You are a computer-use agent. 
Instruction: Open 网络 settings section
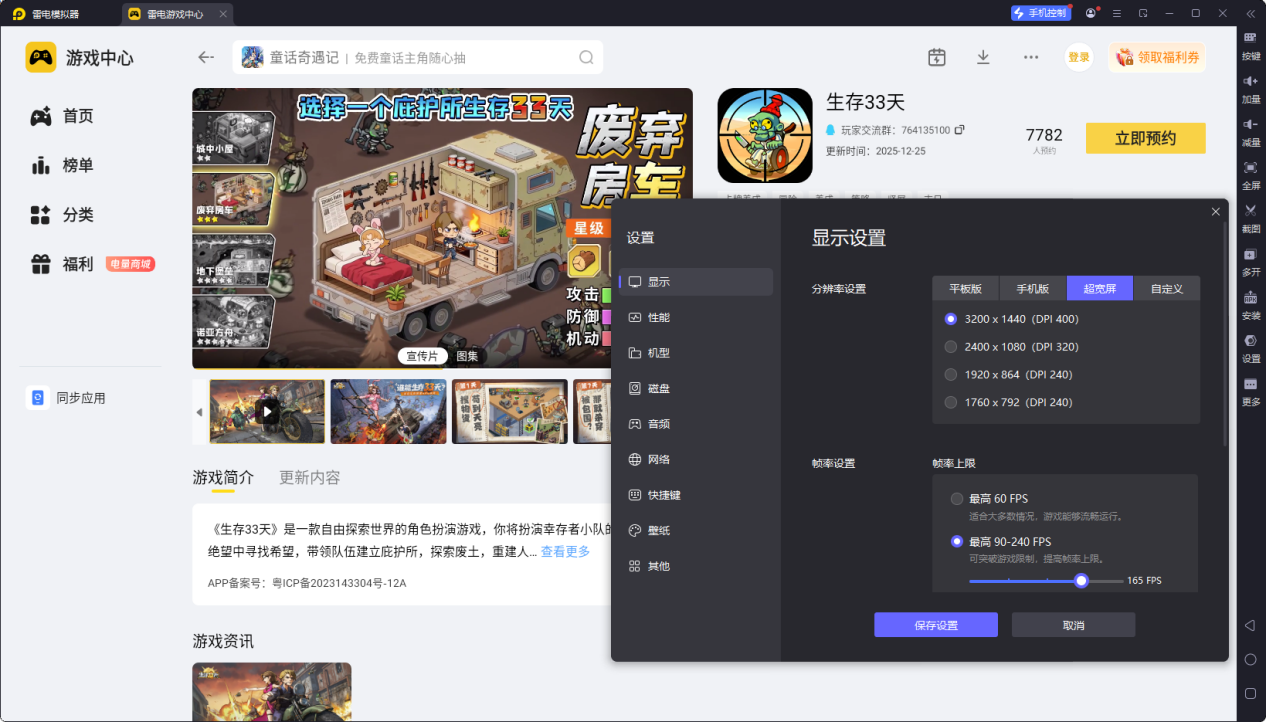click(696, 459)
